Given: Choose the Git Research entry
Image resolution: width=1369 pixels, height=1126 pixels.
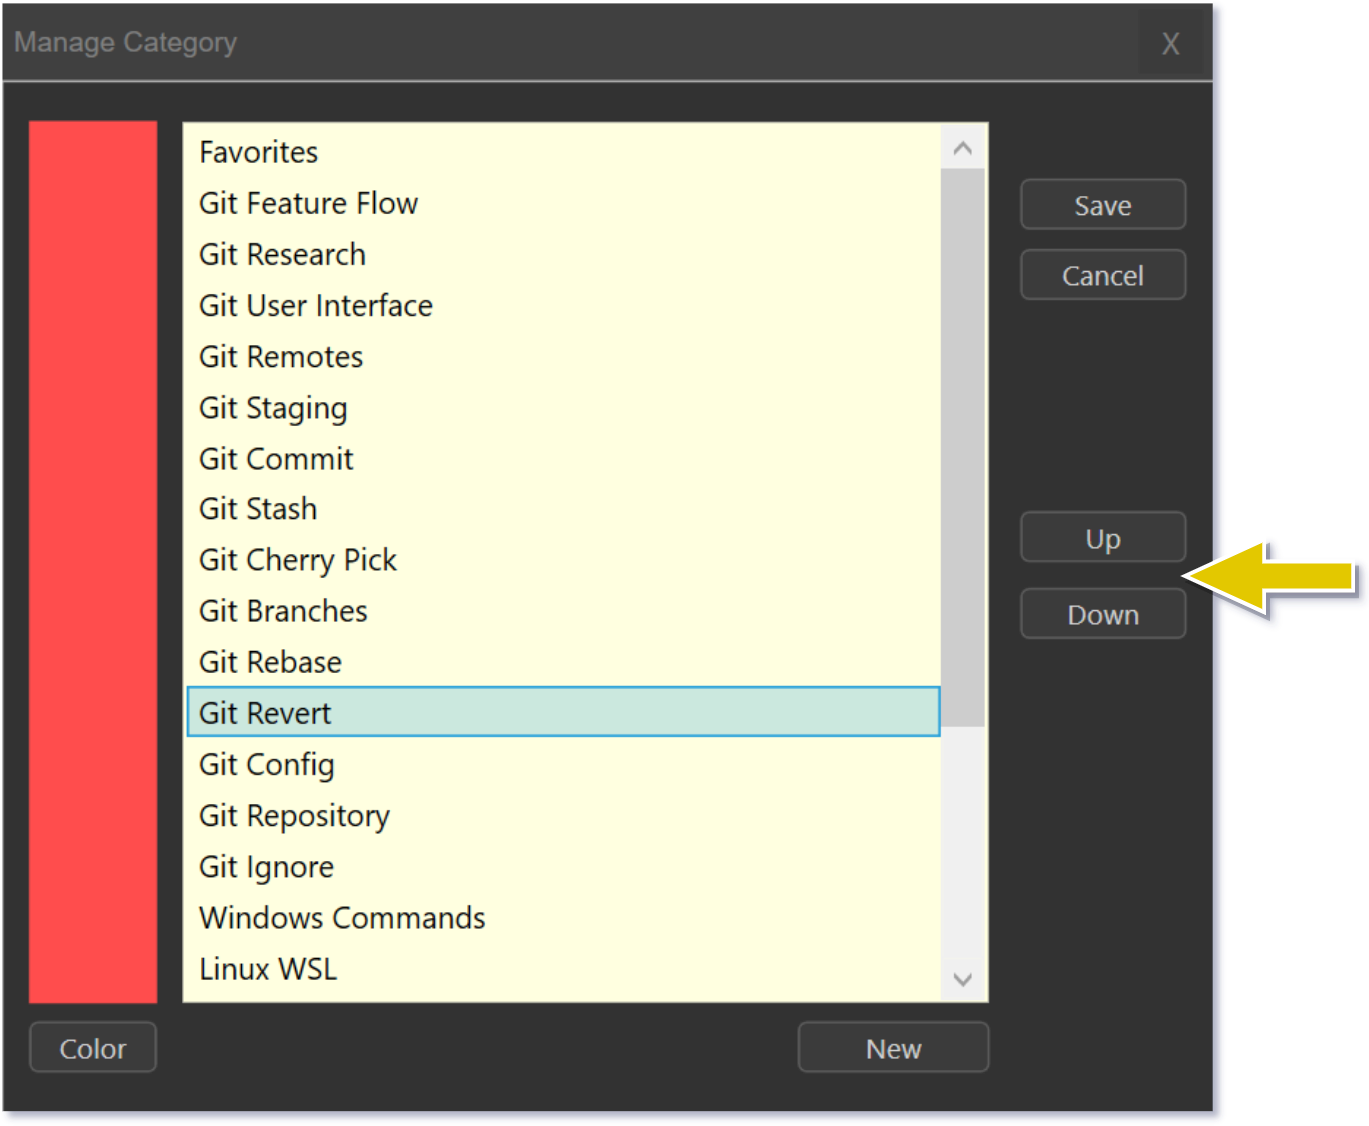Looking at the screenshot, I should pos(282,254).
